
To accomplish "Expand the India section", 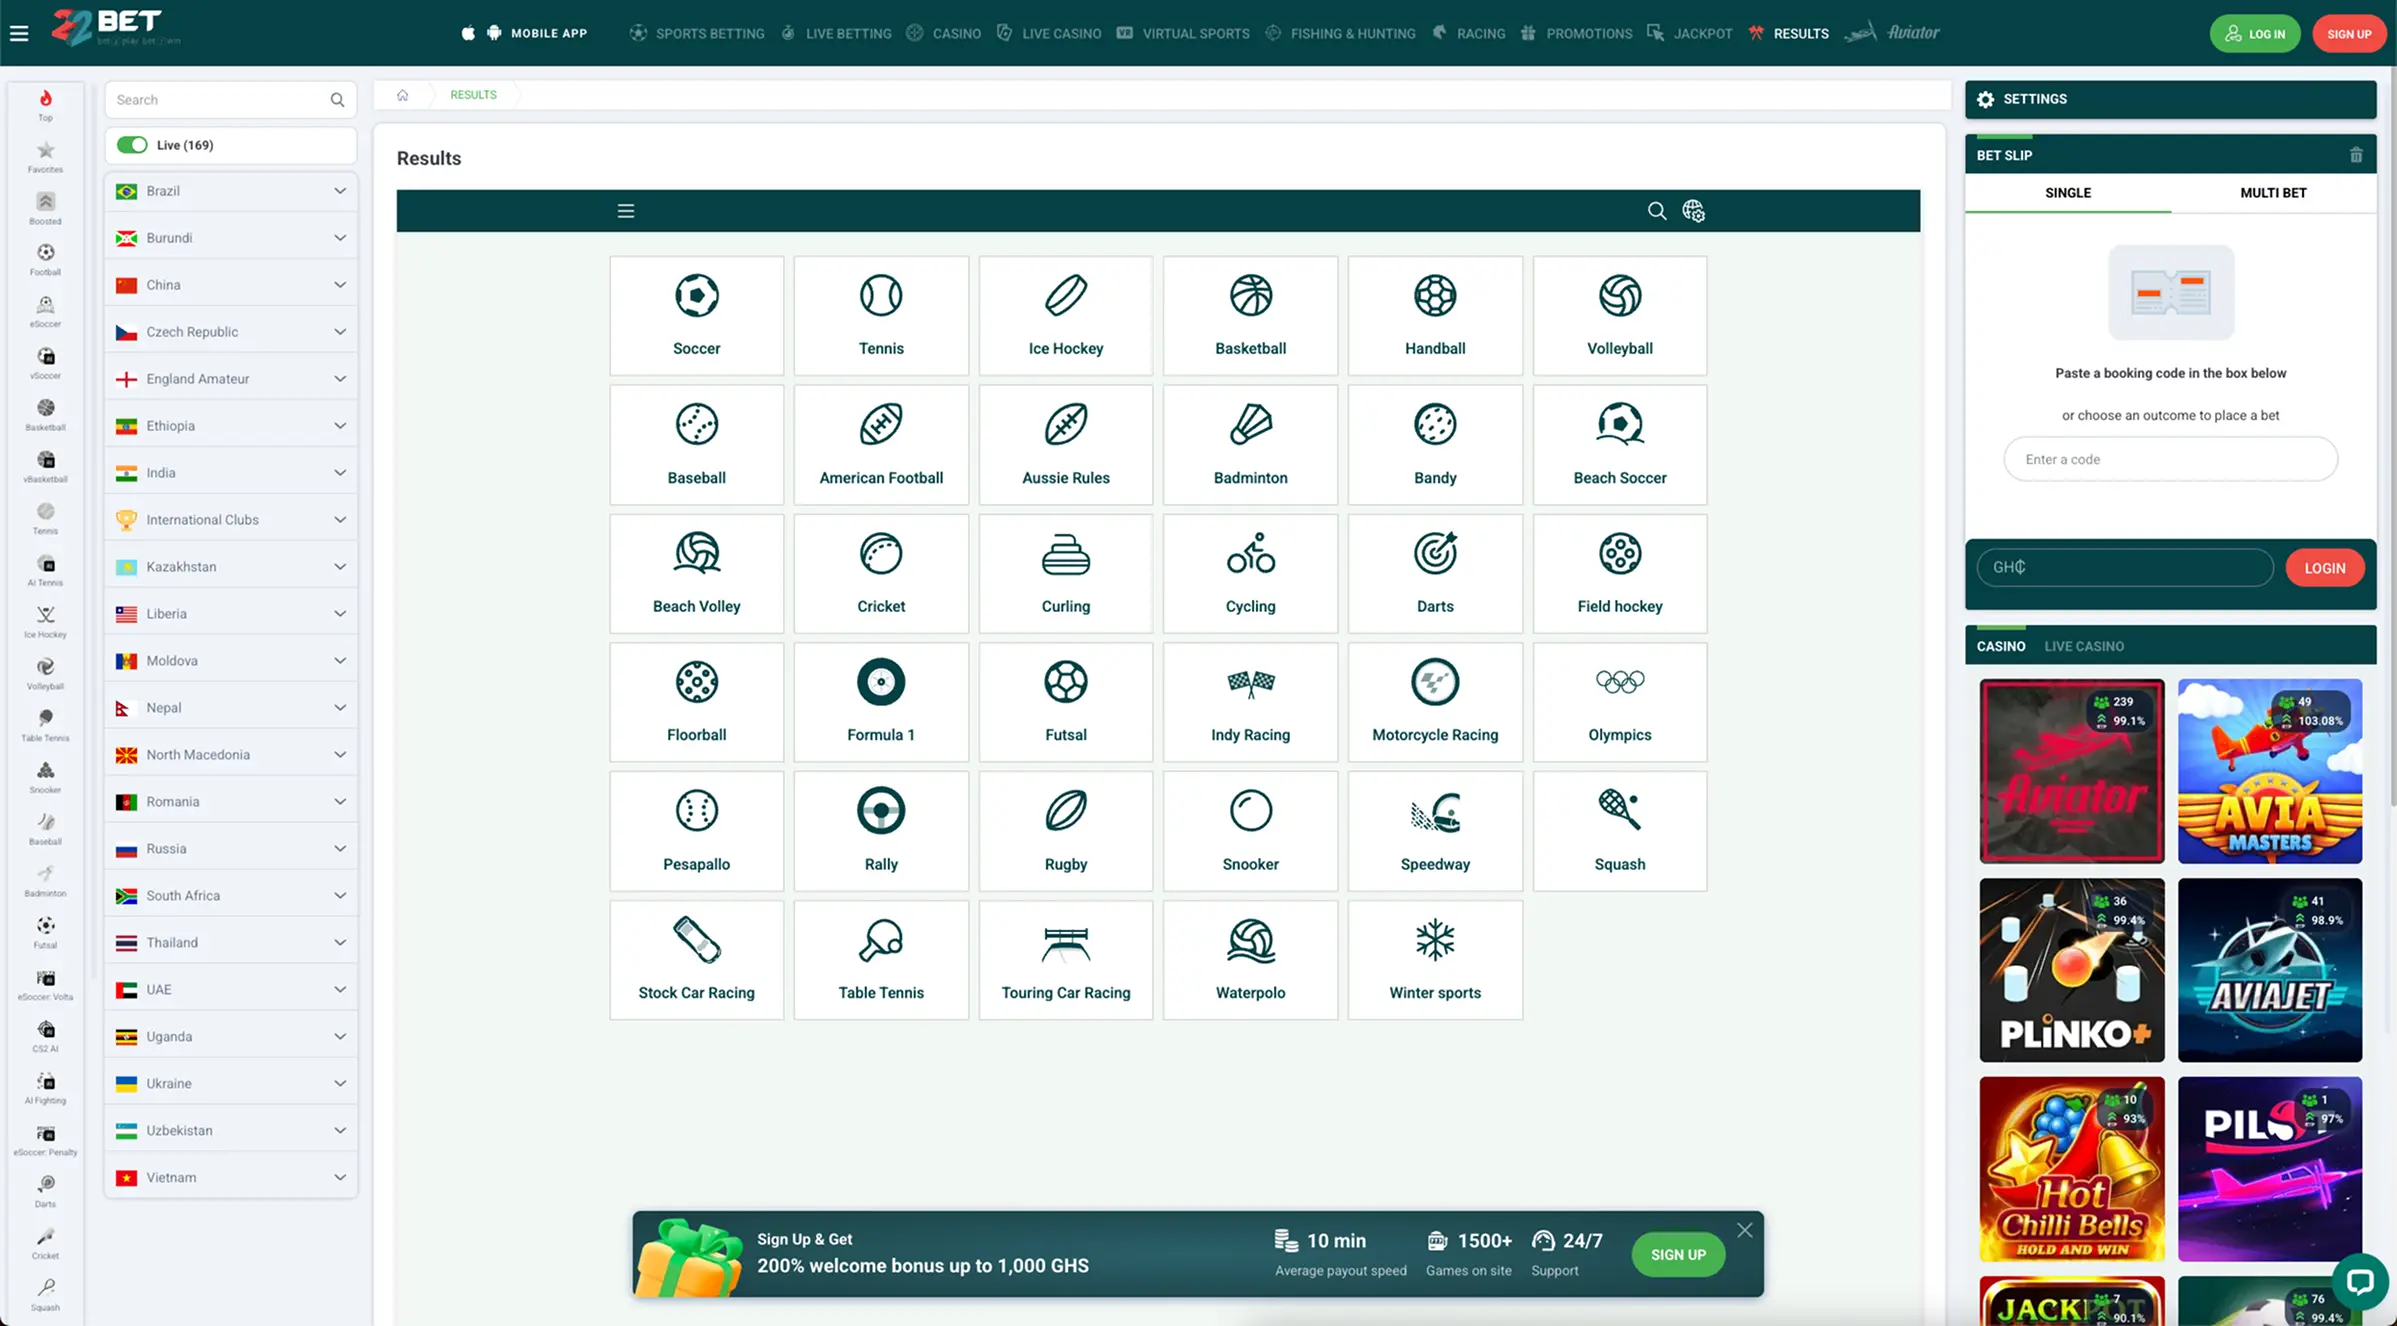I will tap(231, 473).
